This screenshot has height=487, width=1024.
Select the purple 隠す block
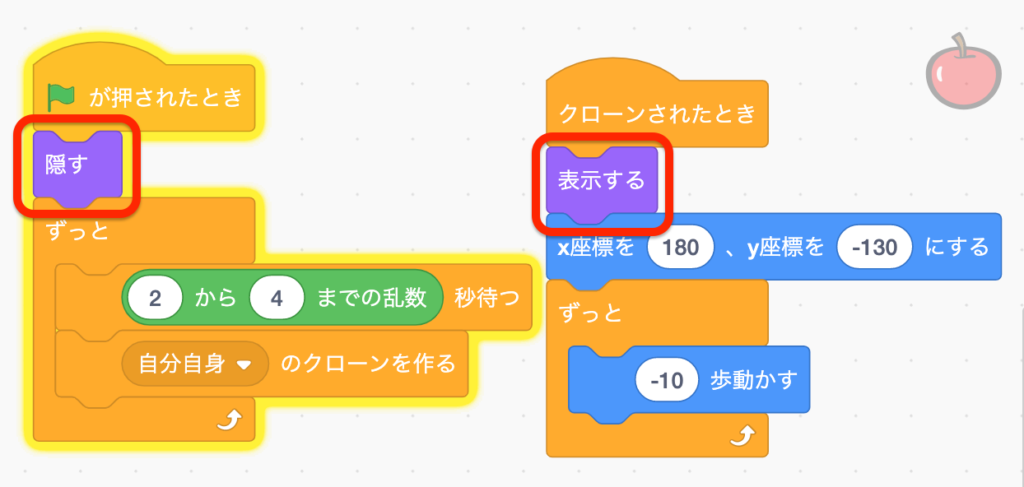(x=77, y=167)
